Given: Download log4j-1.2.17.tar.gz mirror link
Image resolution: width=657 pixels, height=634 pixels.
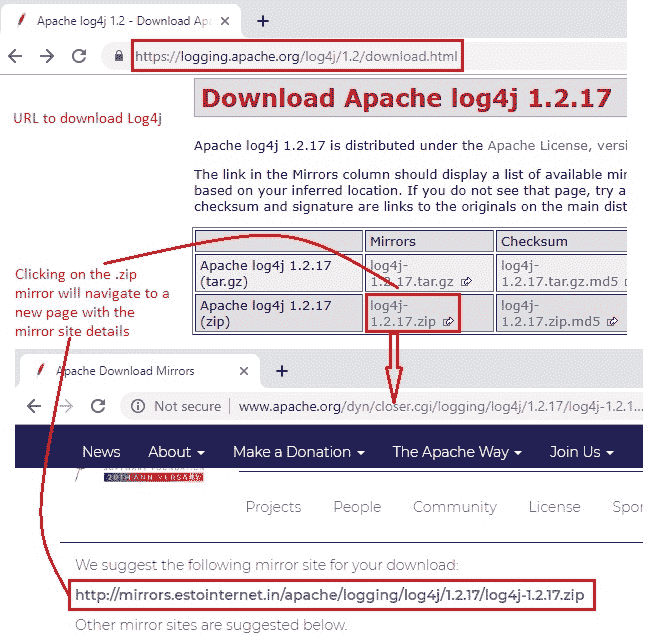Looking at the screenshot, I should click(x=412, y=274).
